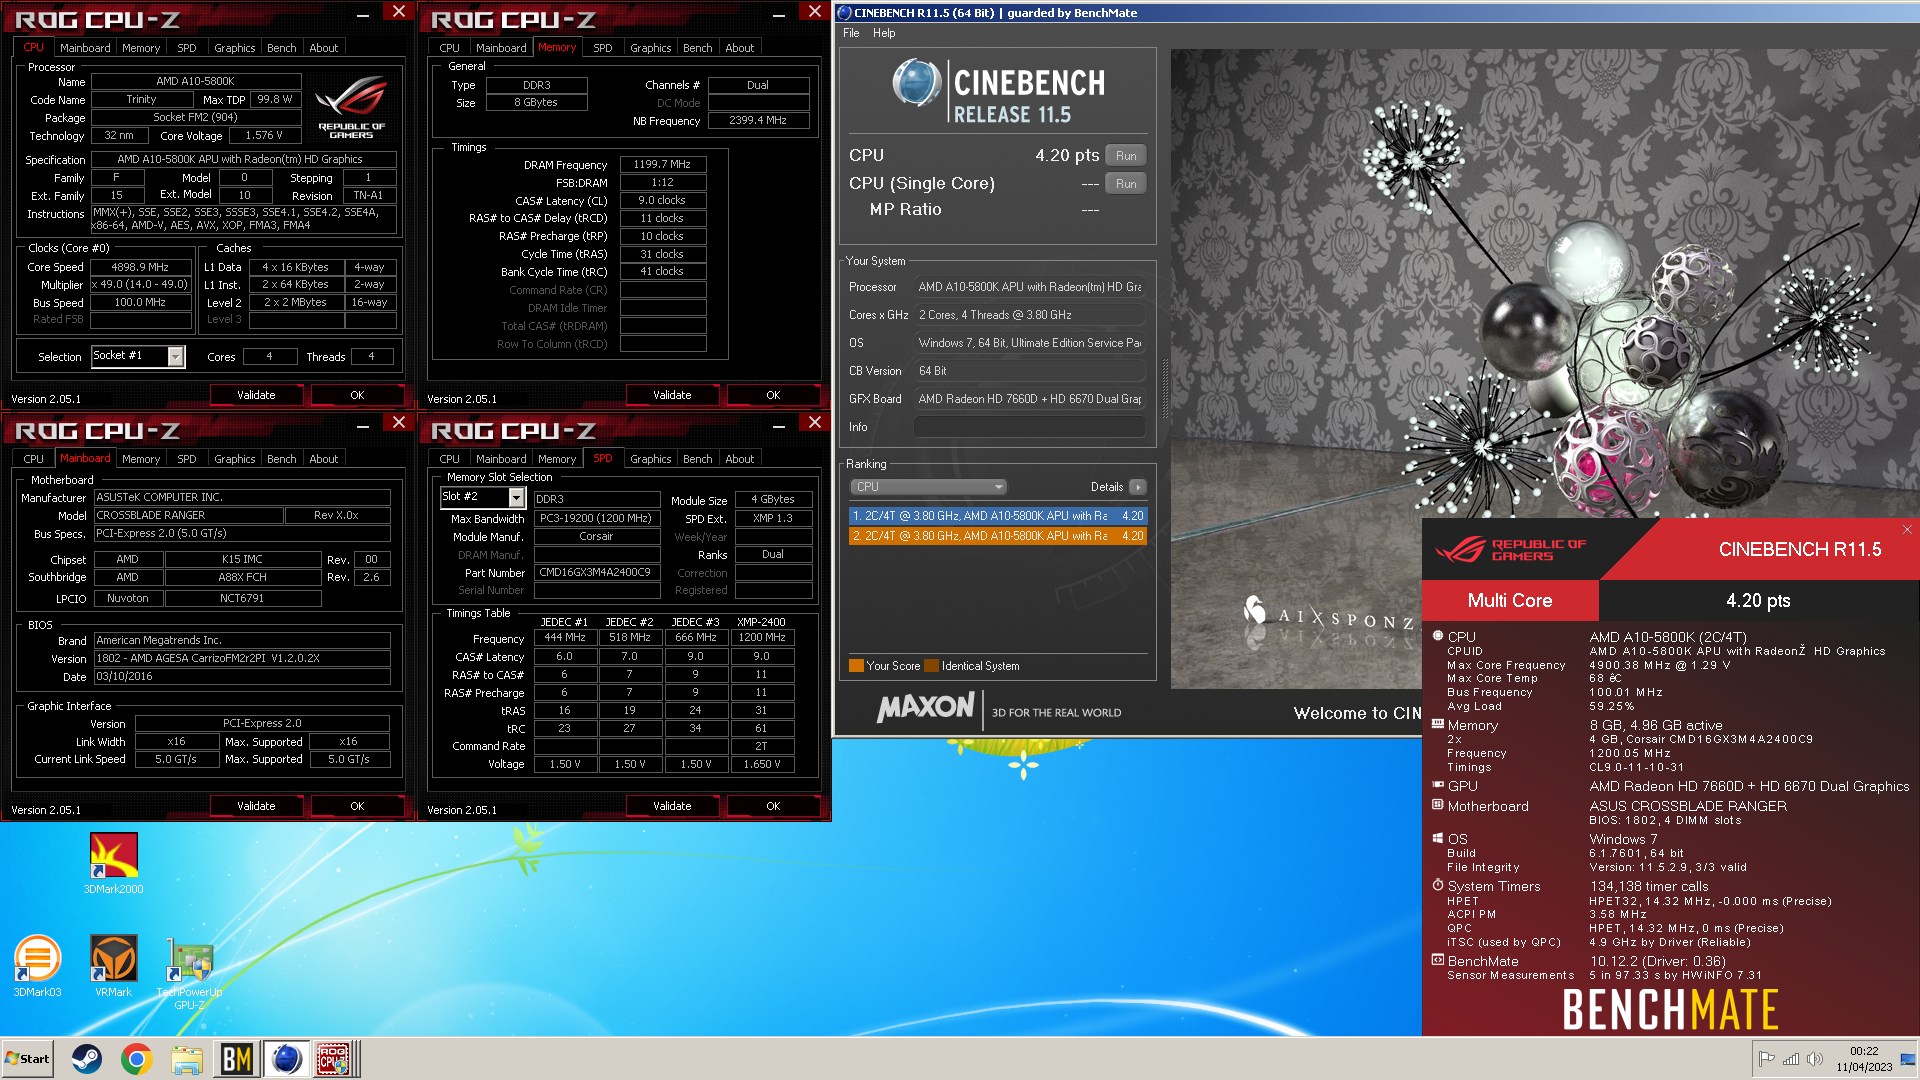Select second ranking entry (orange row)

998,536
